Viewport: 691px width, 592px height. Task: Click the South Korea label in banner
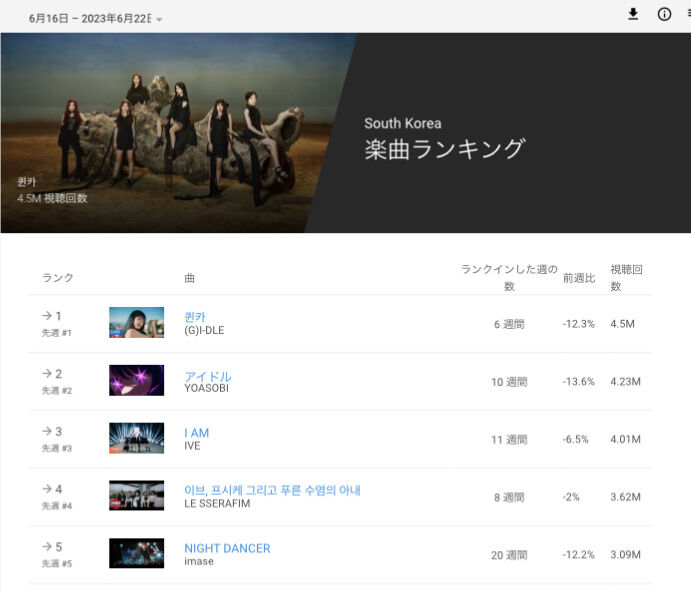(402, 123)
